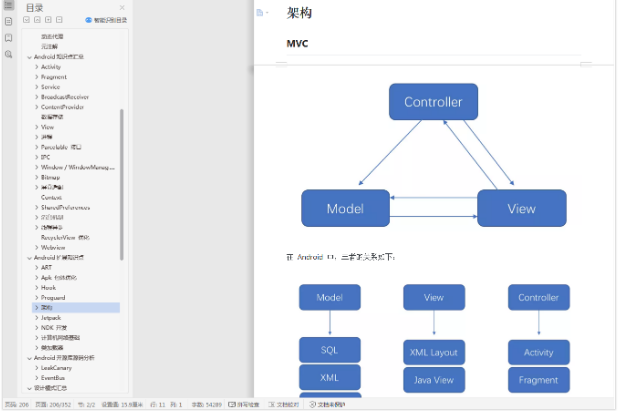Viewport: 619px width, 411px height.
Task: Click the 页面: 206/352 page count in status bar
Action: click(53, 404)
